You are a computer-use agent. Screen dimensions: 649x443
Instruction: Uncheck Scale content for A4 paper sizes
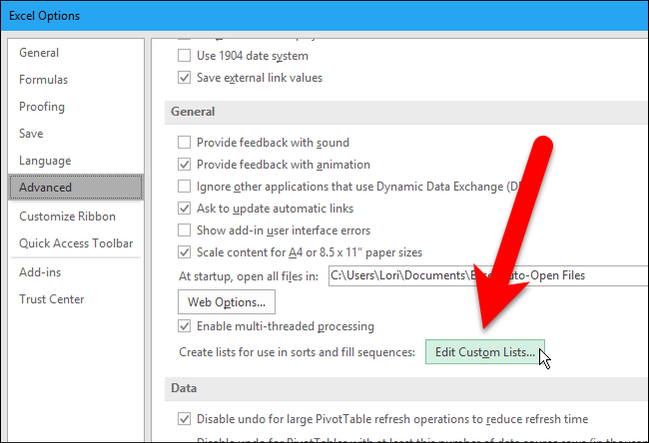point(184,252)
